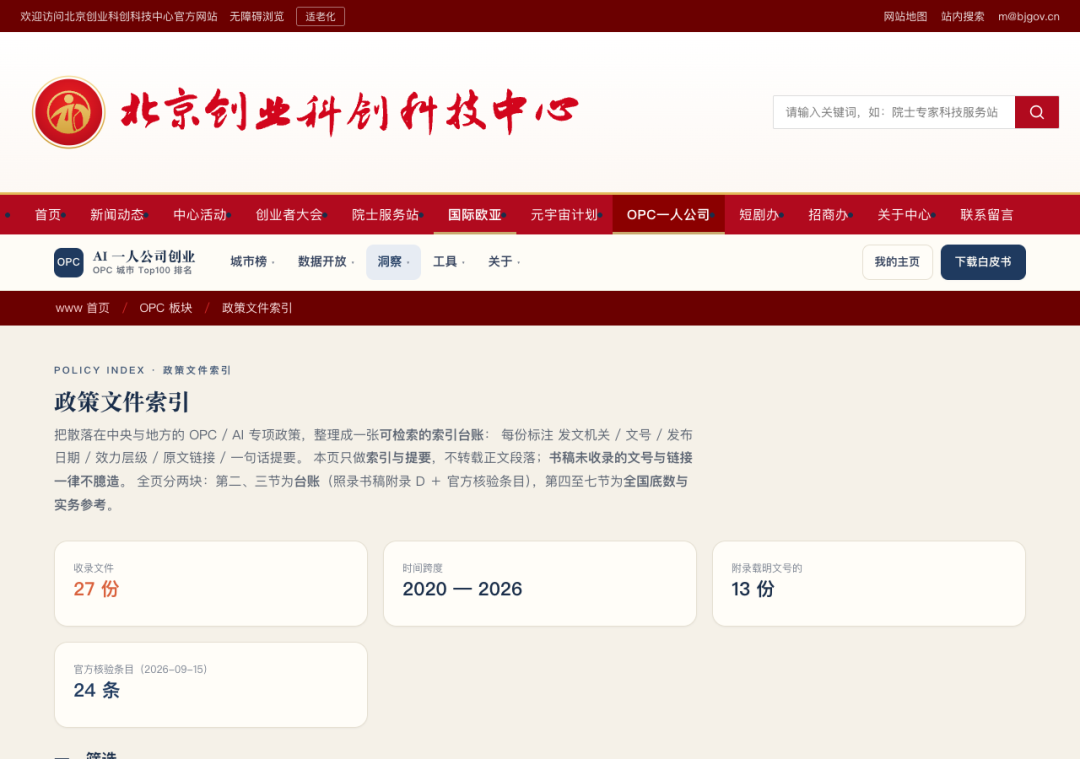This screenshot has height=759, width=1080.
Task: Click the 时间跨度 2020 — 2026 card
Action: [539, 583]
